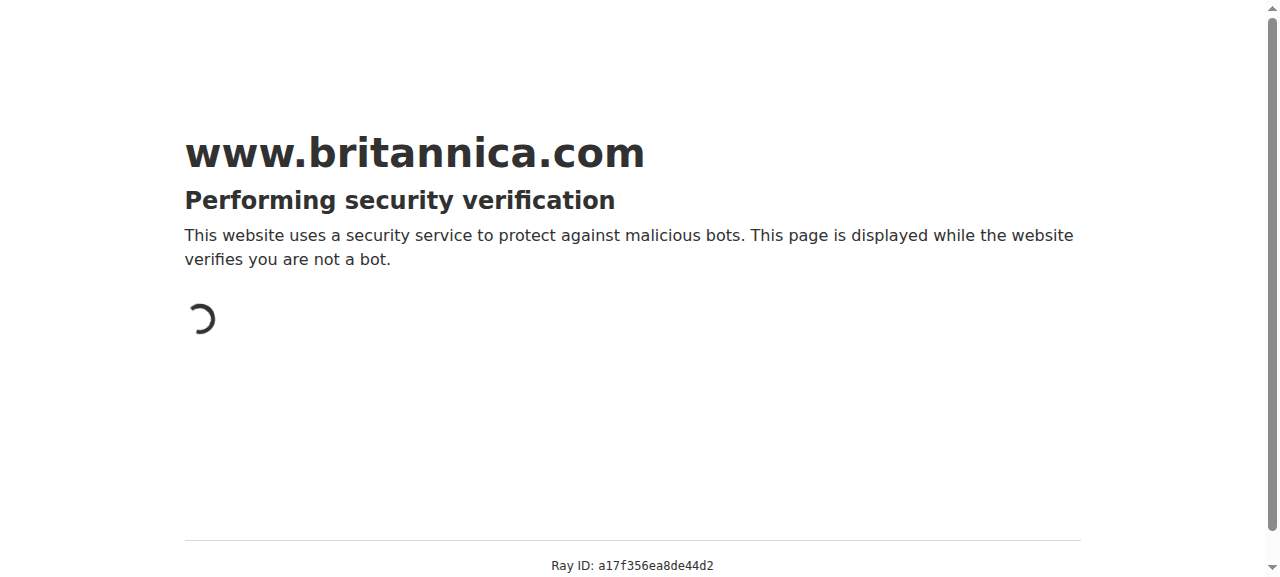Click 'while the website' at line end

(x=1003, y=236)
